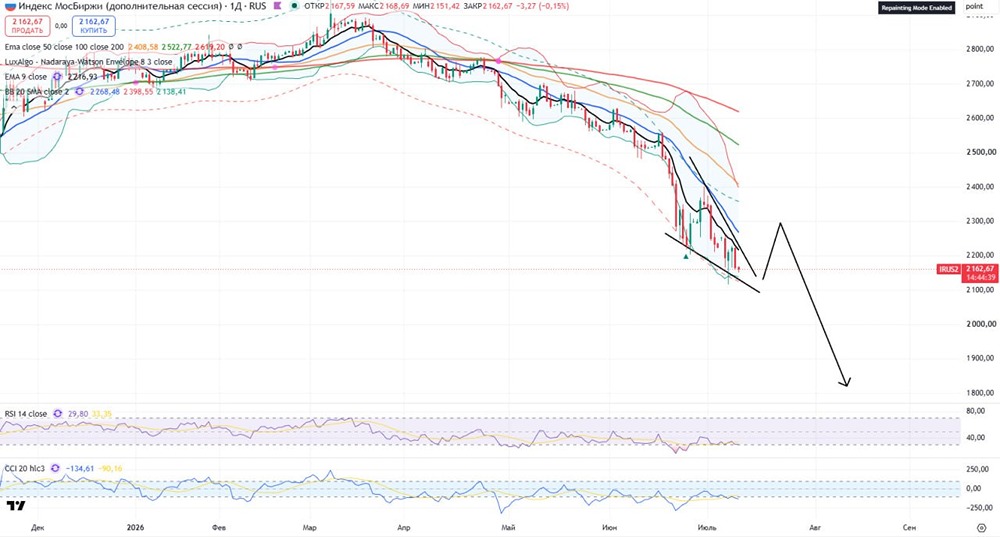Click the EMA 9 close refresh icon
The height and width of the screenshot is (537, 1000).
pyautogui.click(x=57, y=77)
